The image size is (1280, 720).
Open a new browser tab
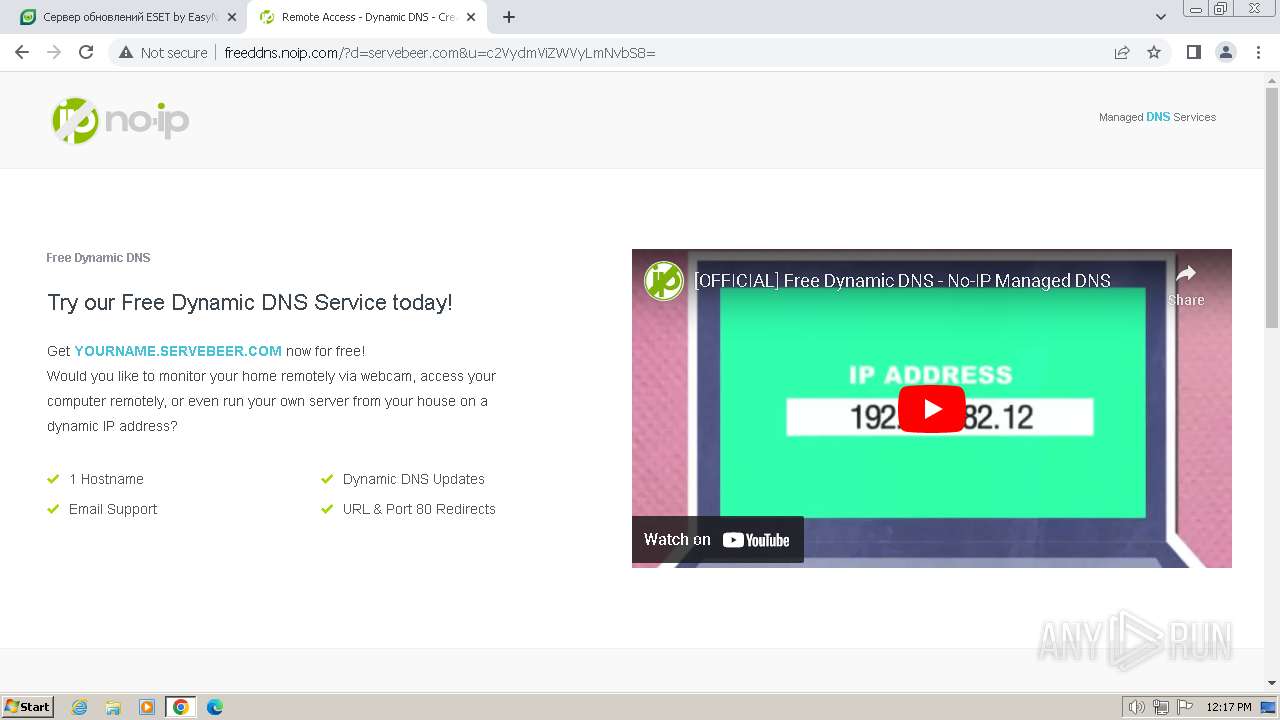[508, 17]
